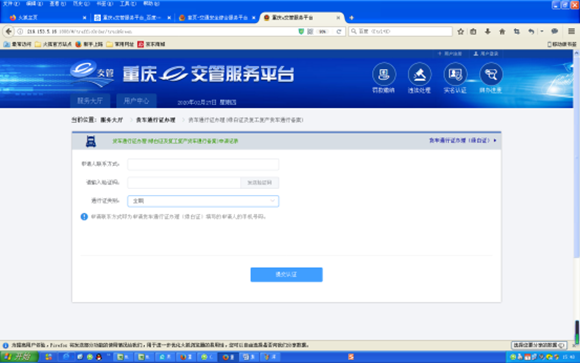Open the 新手上路 bookmark

point(89,44)
